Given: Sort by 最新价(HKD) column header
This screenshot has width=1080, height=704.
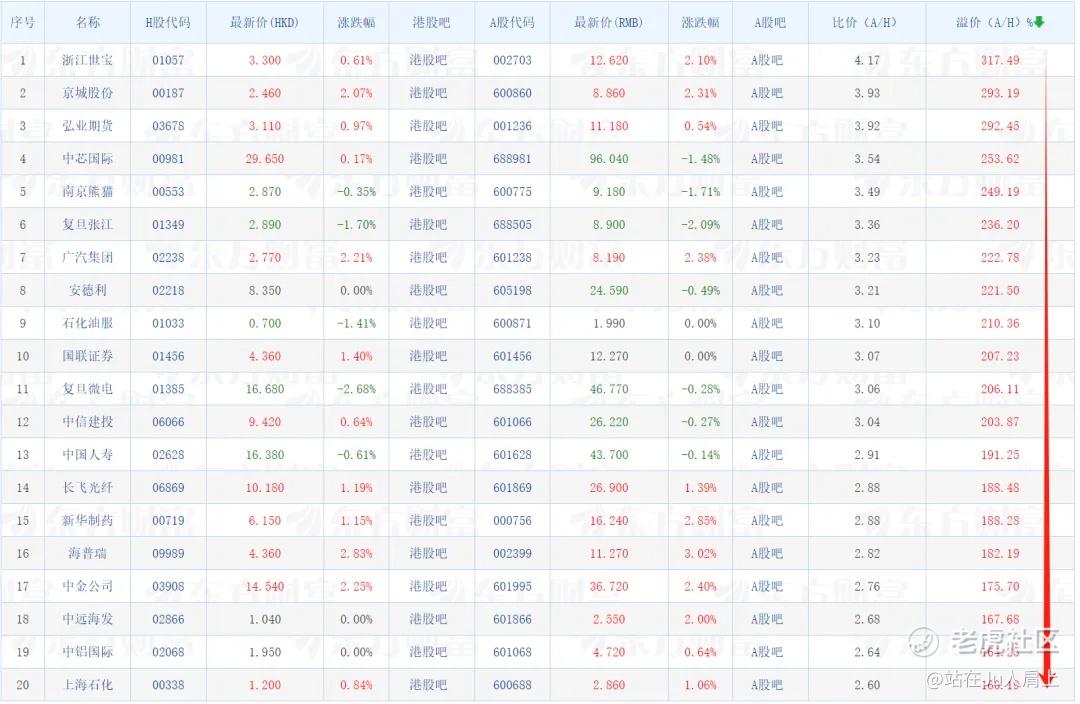Looking at the screenshot, I should click(264, 22).
